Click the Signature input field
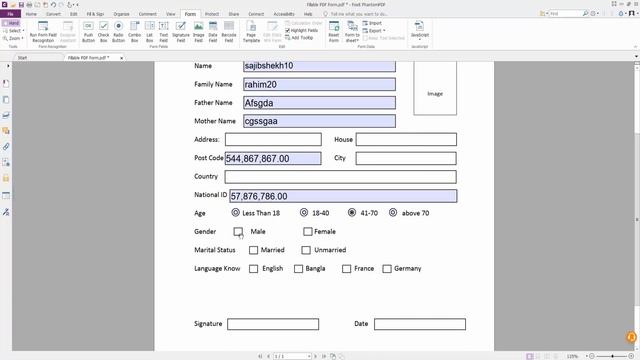This screenshot has width=640, height=360. [x=273, y=324]
